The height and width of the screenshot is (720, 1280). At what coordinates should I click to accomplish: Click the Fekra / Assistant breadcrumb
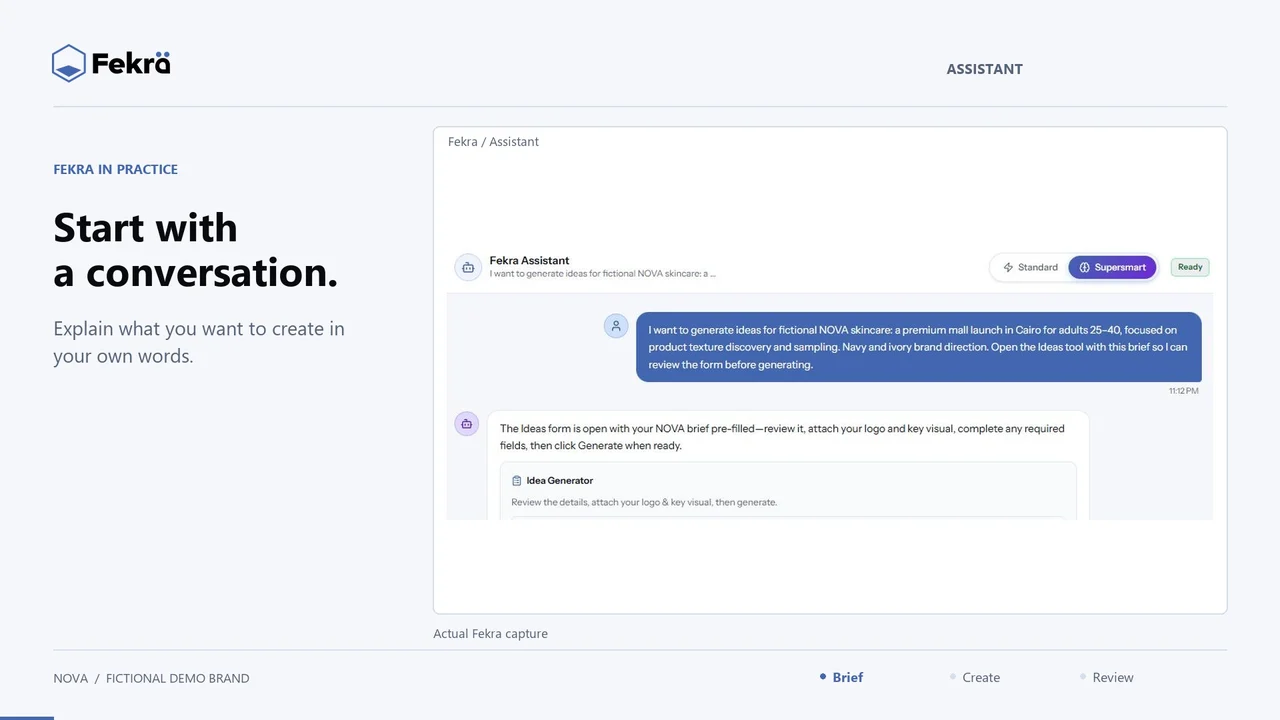493,142
